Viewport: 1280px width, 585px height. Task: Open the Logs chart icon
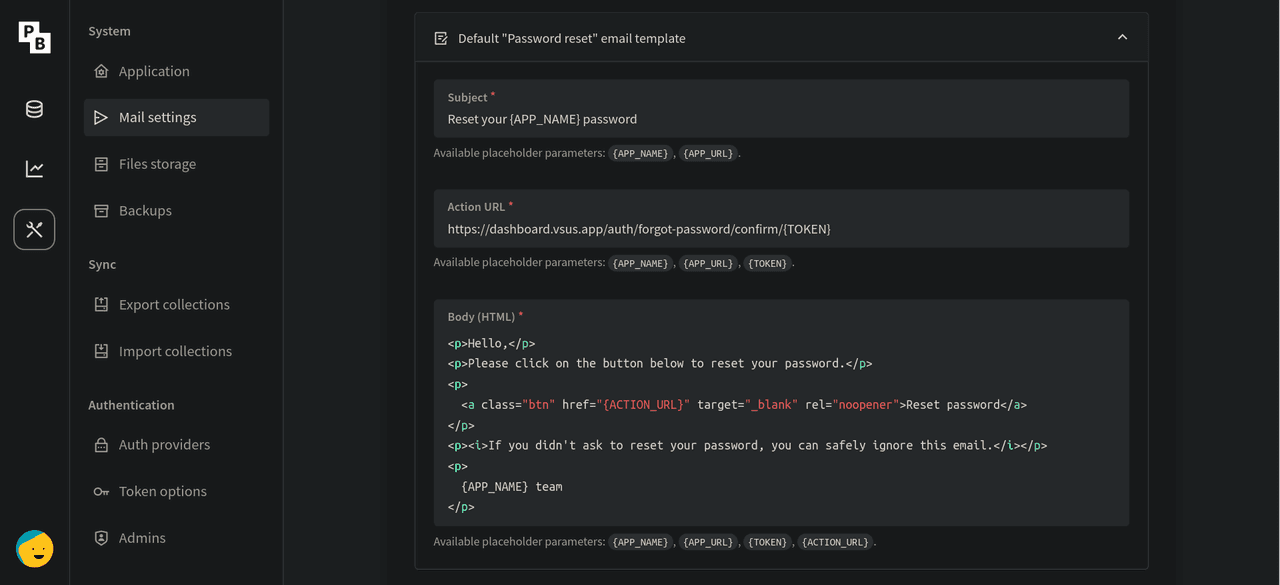(x=34, y=169)
